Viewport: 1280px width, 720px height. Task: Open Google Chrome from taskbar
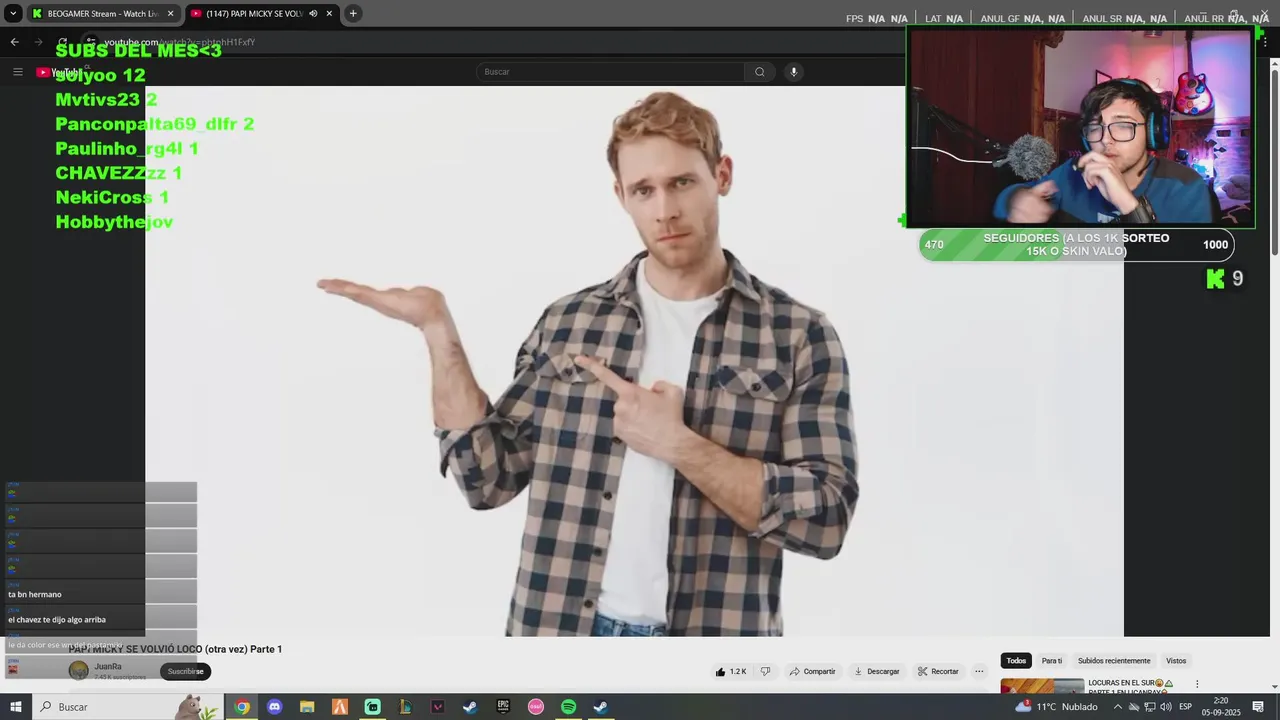coord(242,707)
